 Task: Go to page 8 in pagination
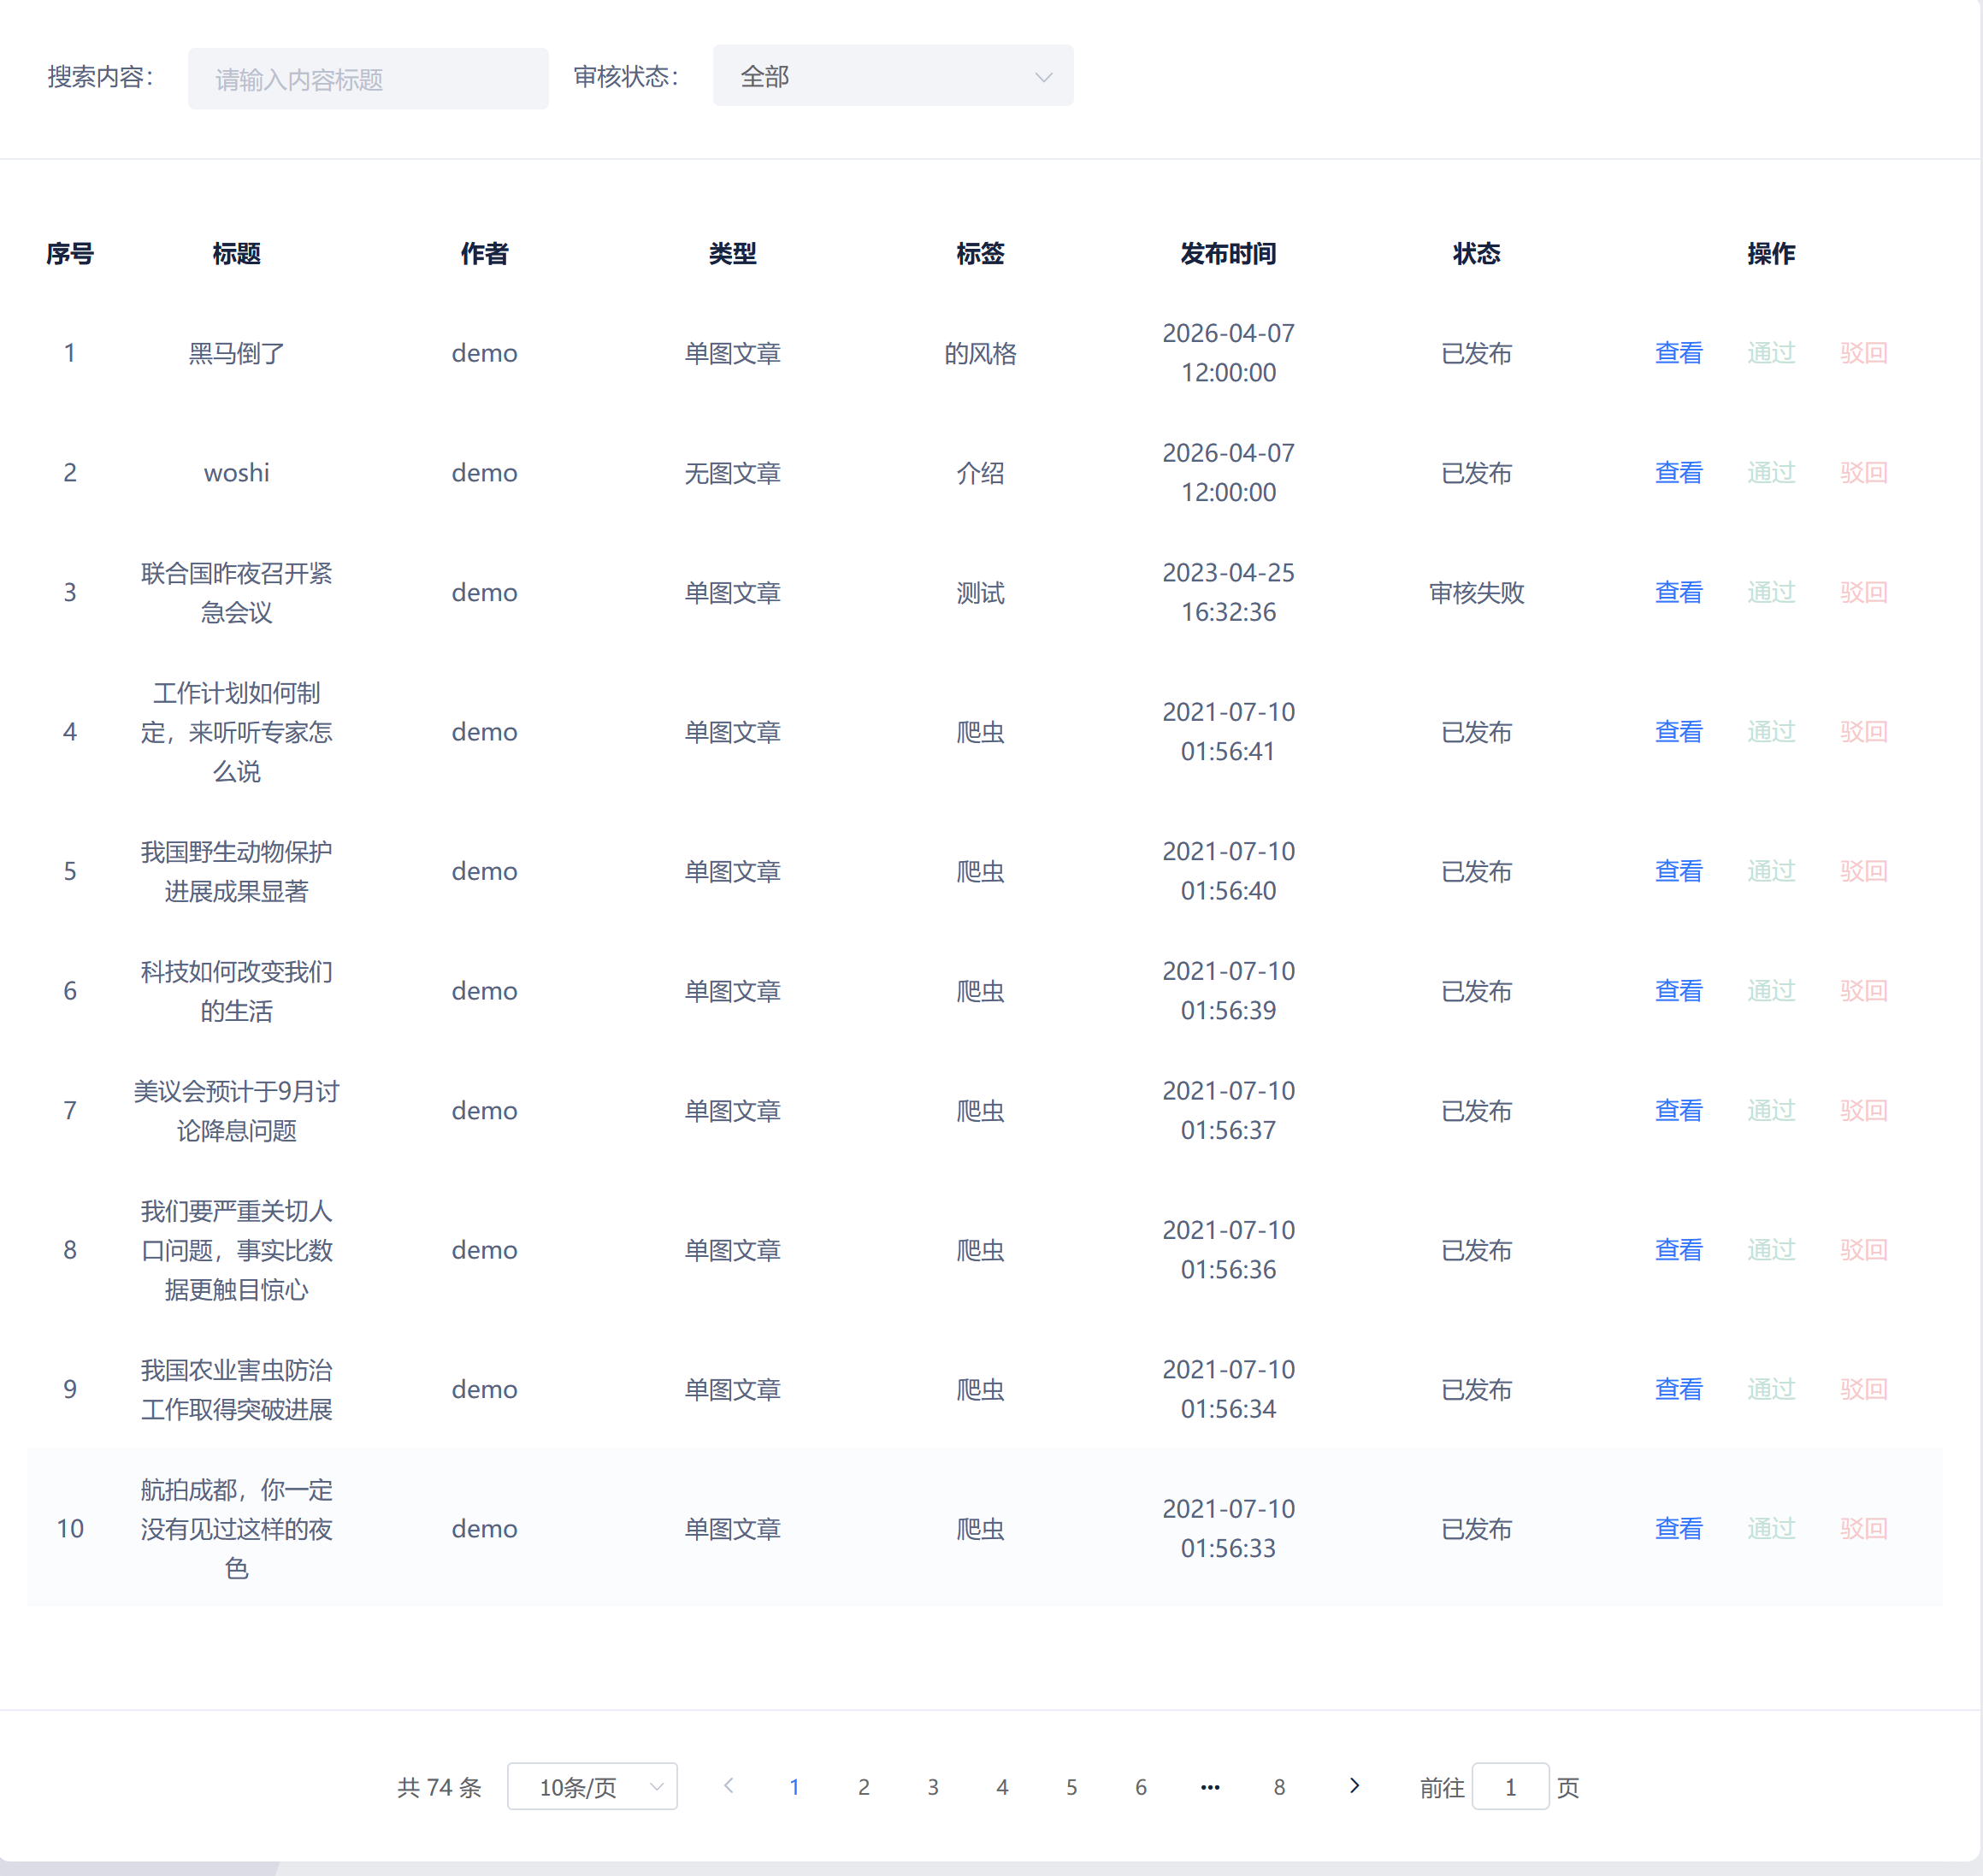tap(1279, 1787)
